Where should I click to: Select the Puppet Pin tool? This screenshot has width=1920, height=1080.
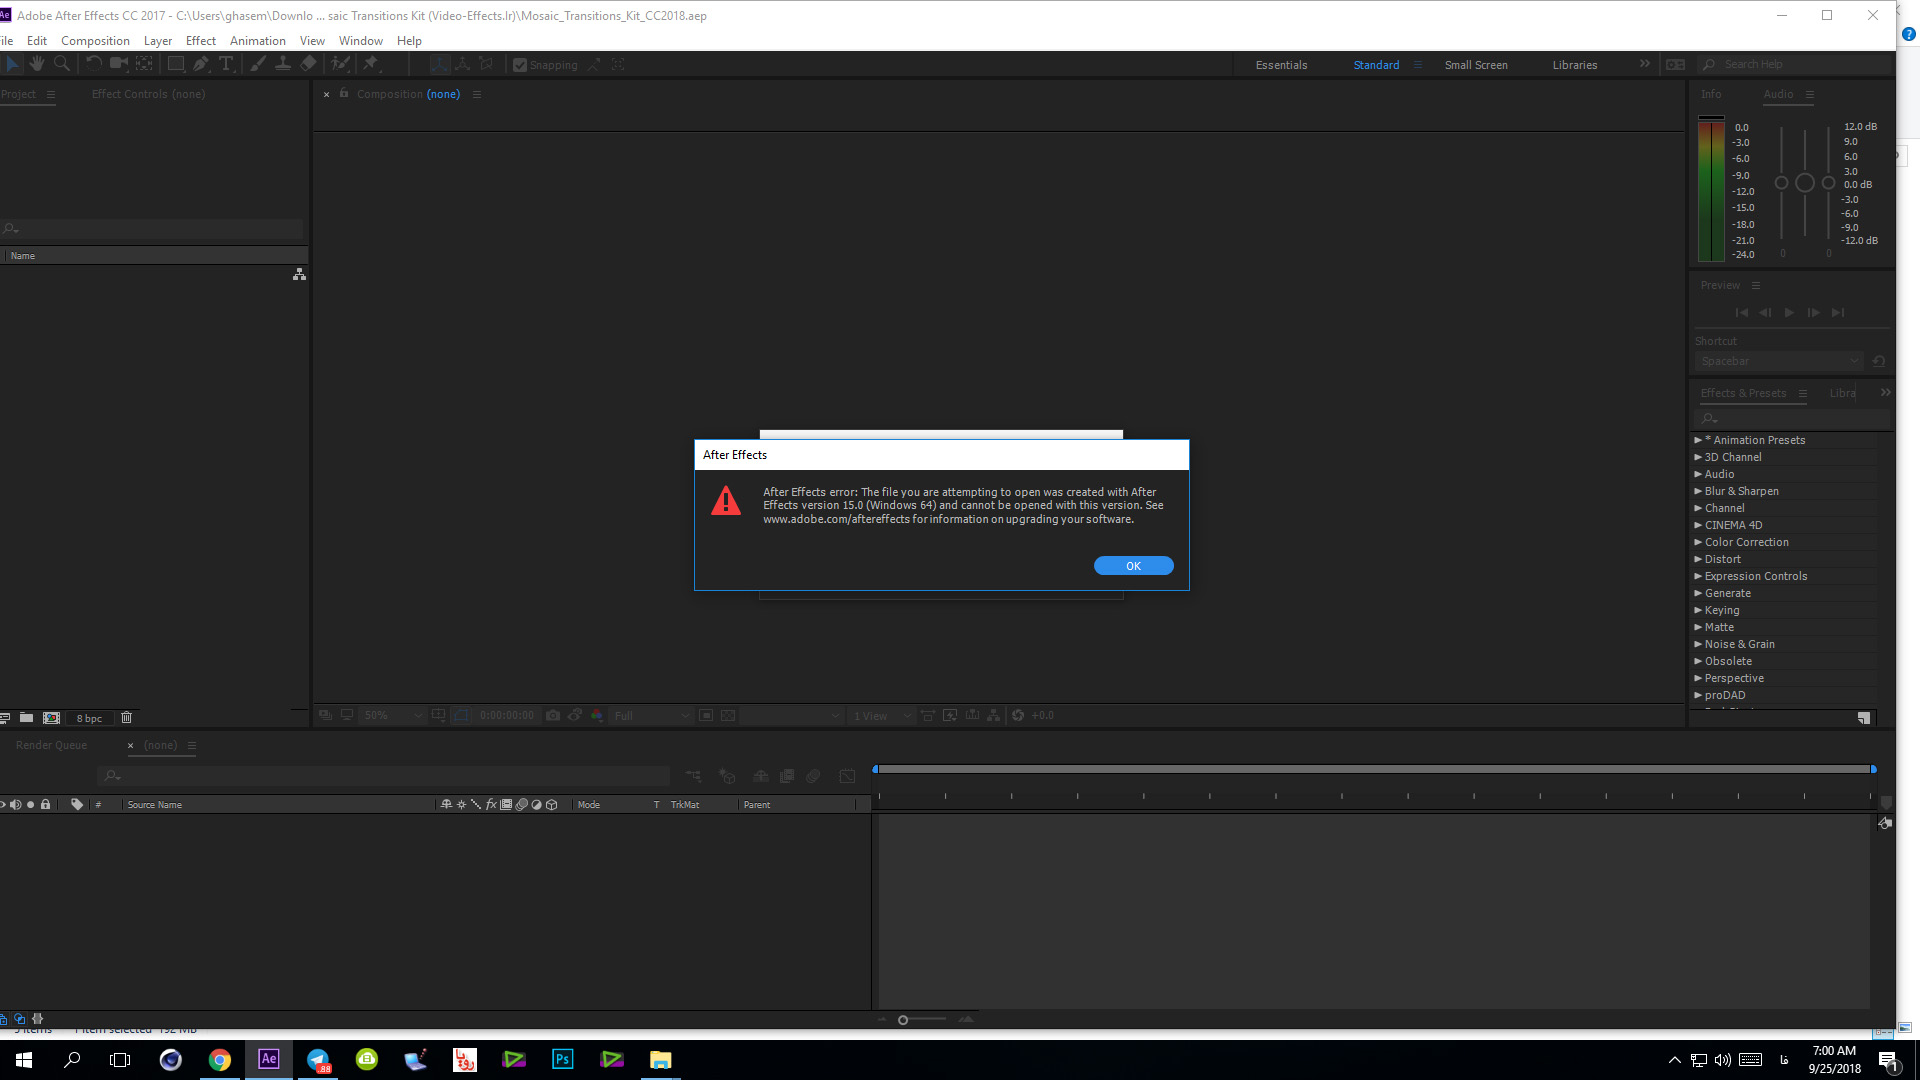[371, 64]
